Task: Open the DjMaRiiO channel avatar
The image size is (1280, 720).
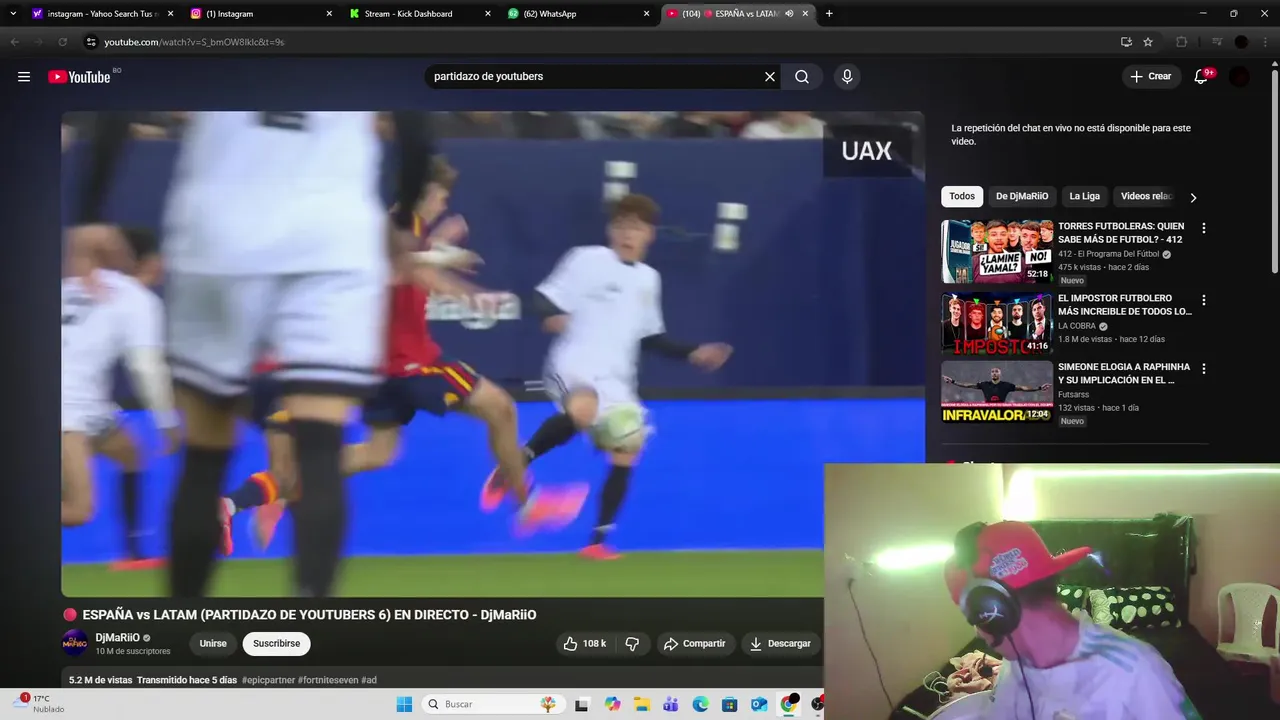Action: coord(75,643)
